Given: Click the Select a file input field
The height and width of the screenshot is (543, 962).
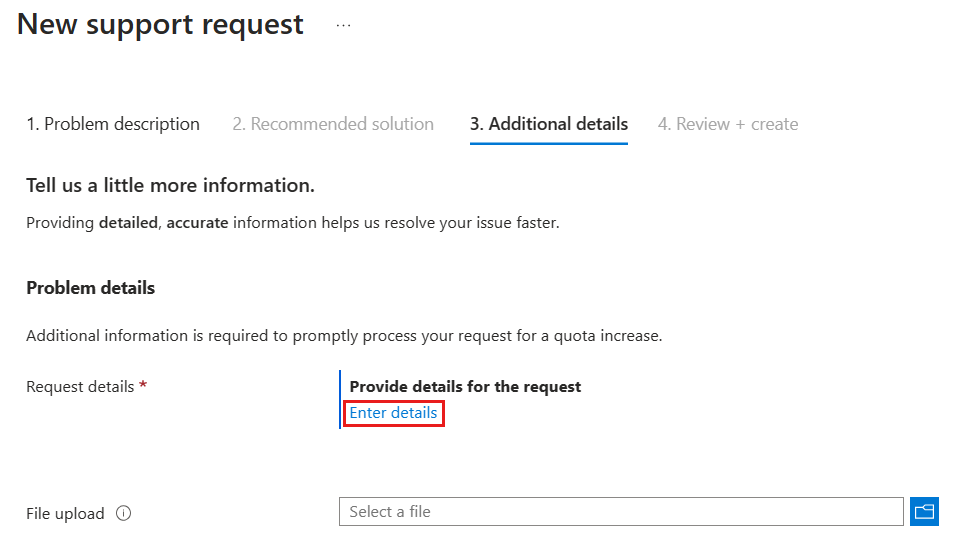Looking at the screenshot, I should [x=620, y=512].
